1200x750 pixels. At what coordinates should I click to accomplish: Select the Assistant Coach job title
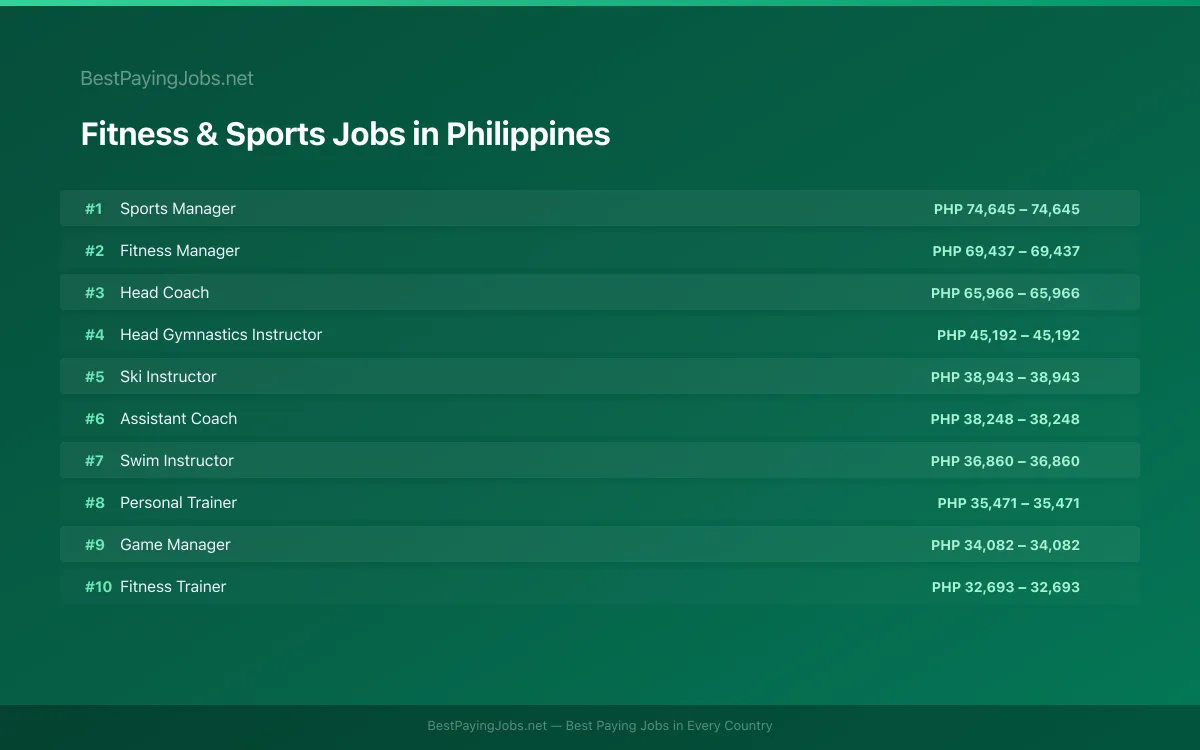point(179,419)
